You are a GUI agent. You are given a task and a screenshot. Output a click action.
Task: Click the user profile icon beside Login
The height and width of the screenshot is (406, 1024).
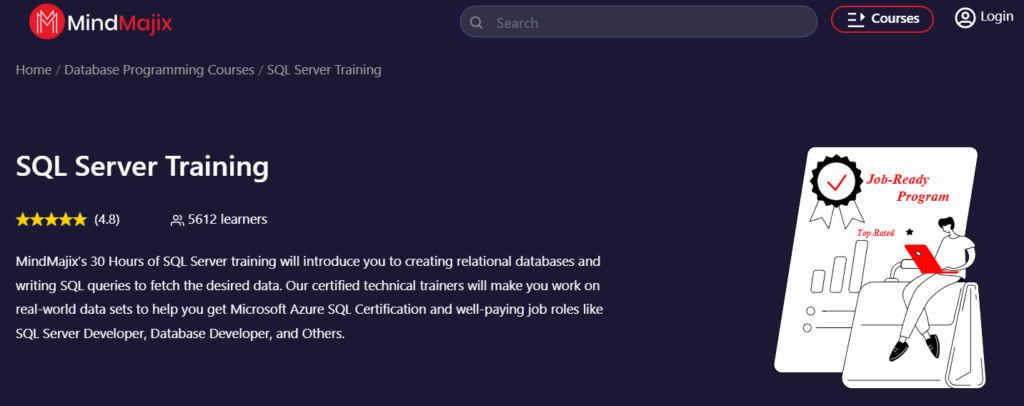[964, 17]
